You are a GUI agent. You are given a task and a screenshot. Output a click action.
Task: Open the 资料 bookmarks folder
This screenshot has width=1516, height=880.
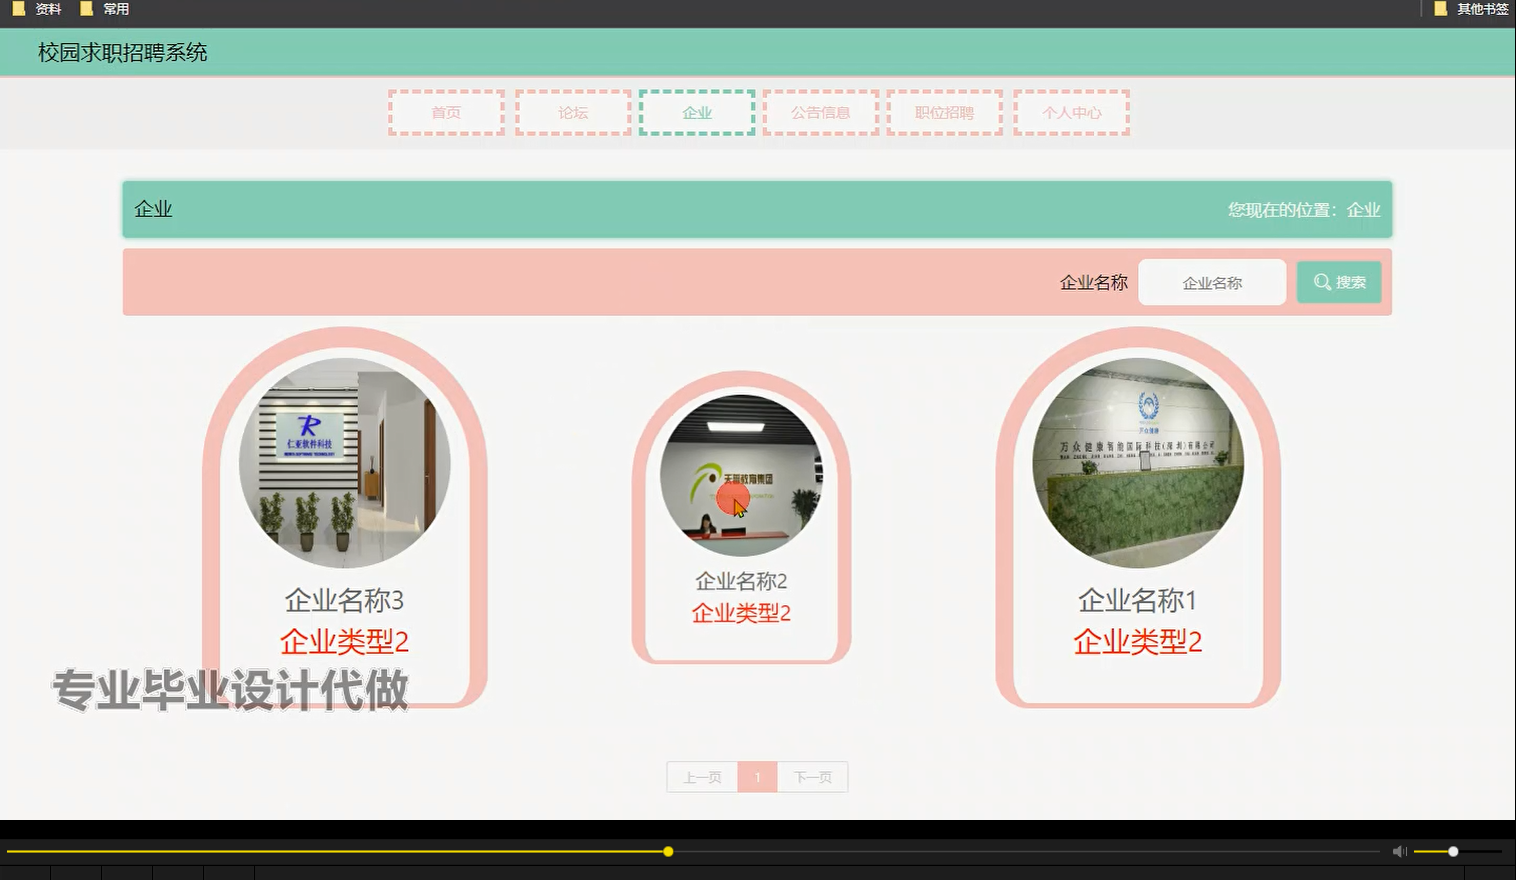(38, 8)
